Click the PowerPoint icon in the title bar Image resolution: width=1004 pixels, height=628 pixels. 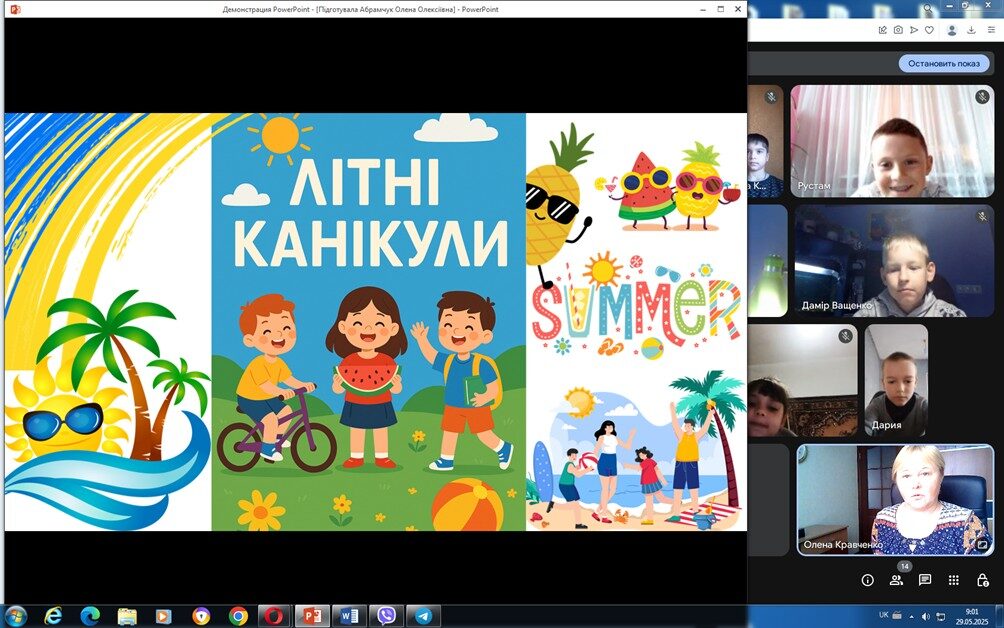point(15,9)
